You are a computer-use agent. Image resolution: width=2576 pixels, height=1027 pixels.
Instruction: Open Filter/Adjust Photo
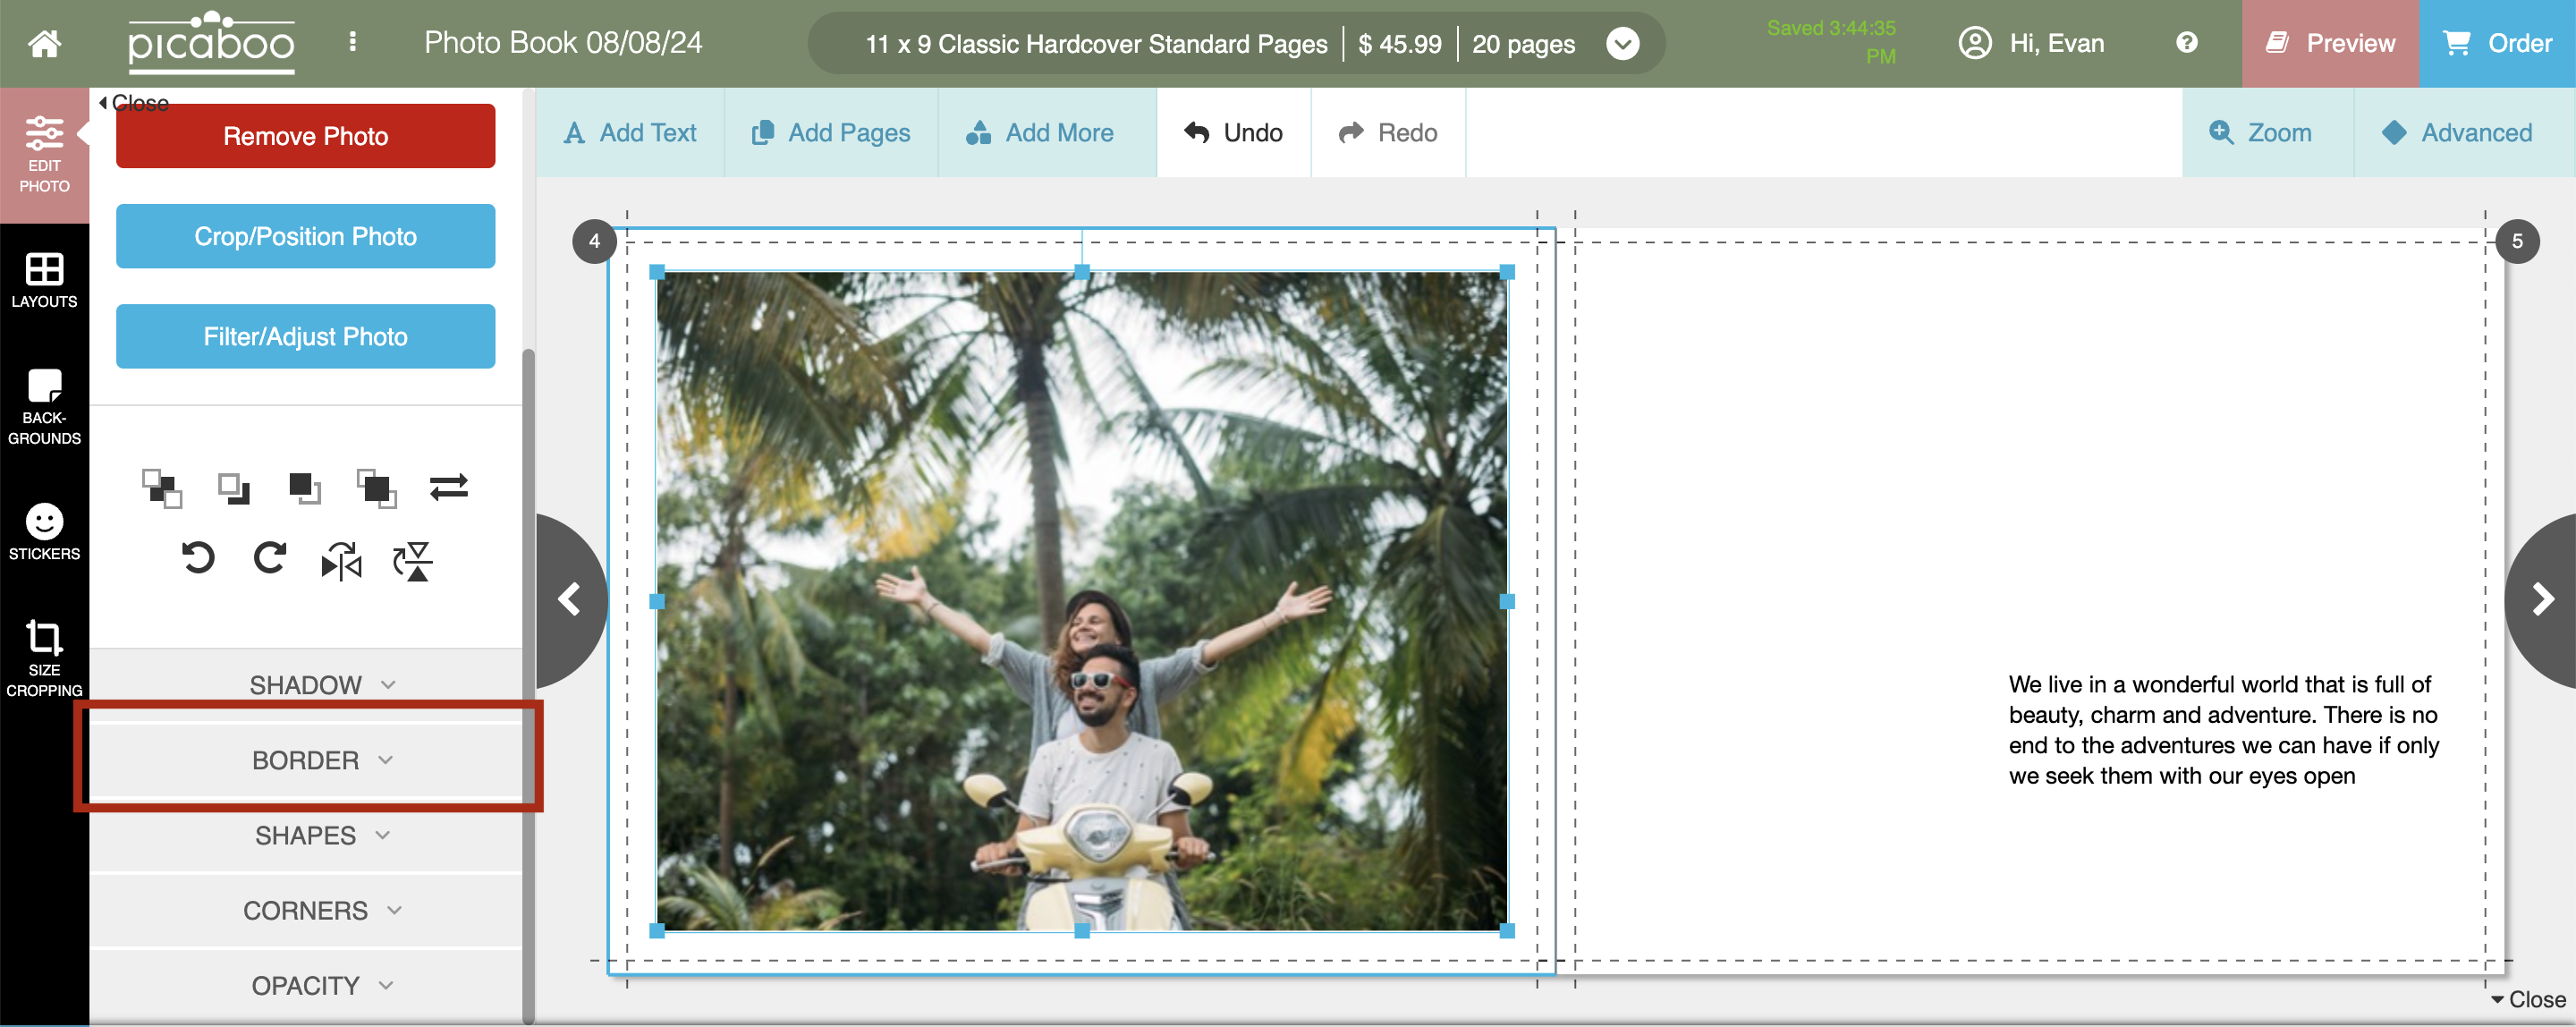[305, 336]
